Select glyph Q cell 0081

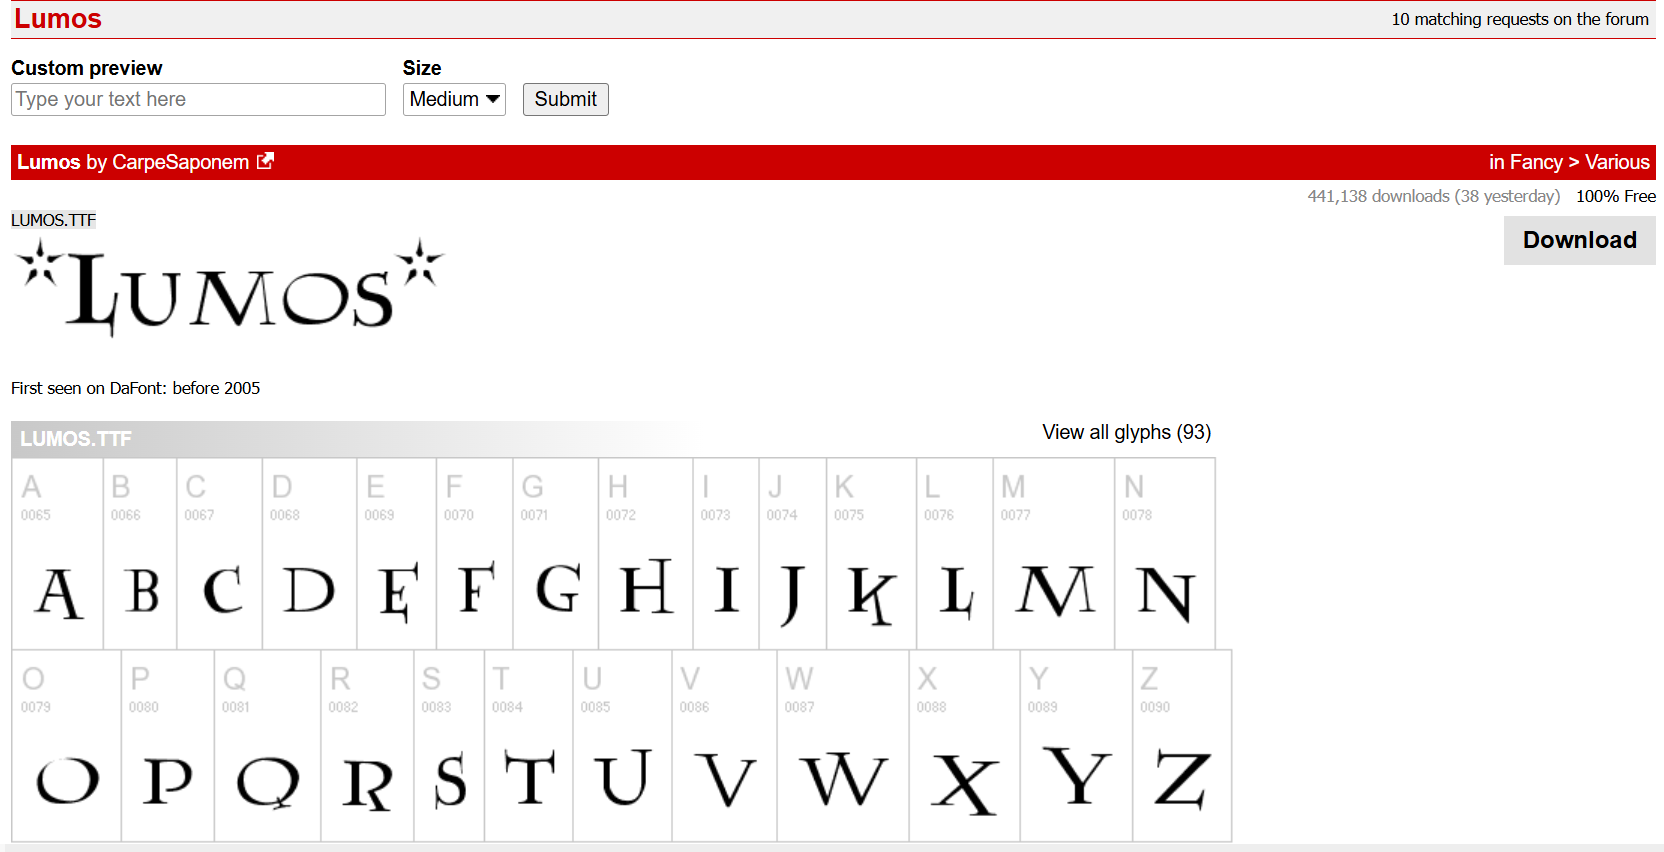click(x=268, y=746)
